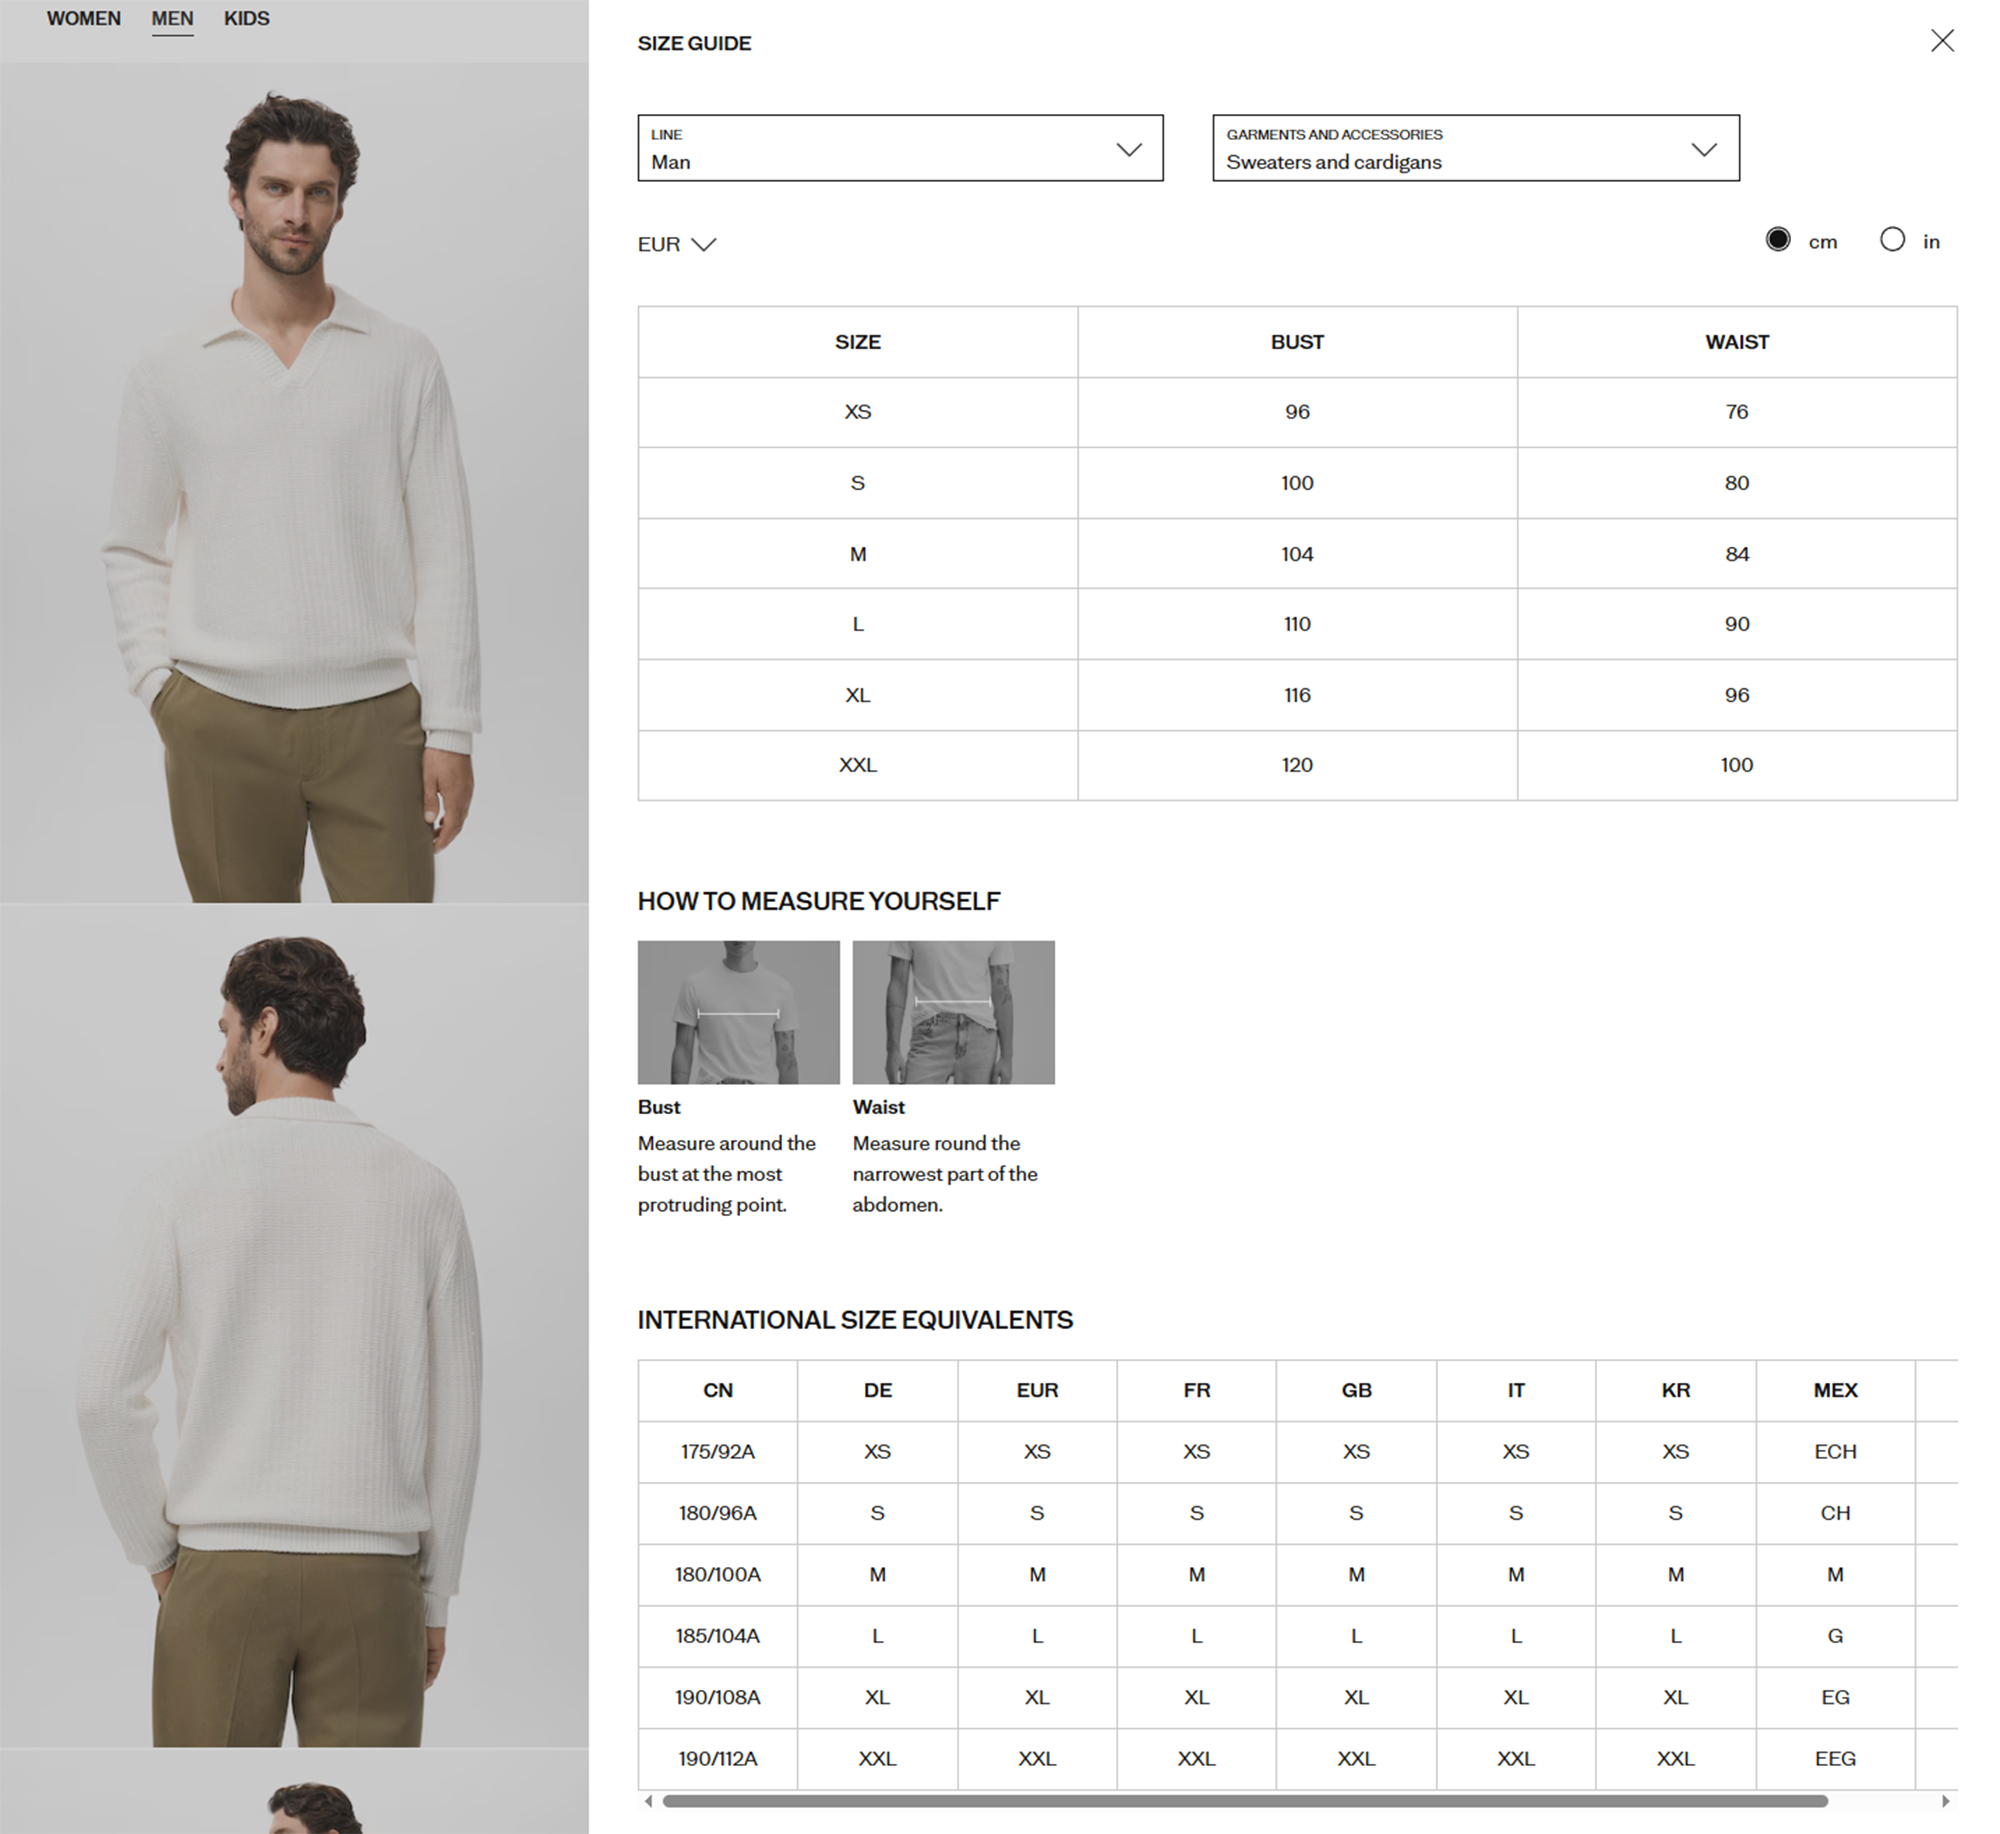Select the cm measurement unit
The image size is (2000, 1834).
tap(1777, 240)
